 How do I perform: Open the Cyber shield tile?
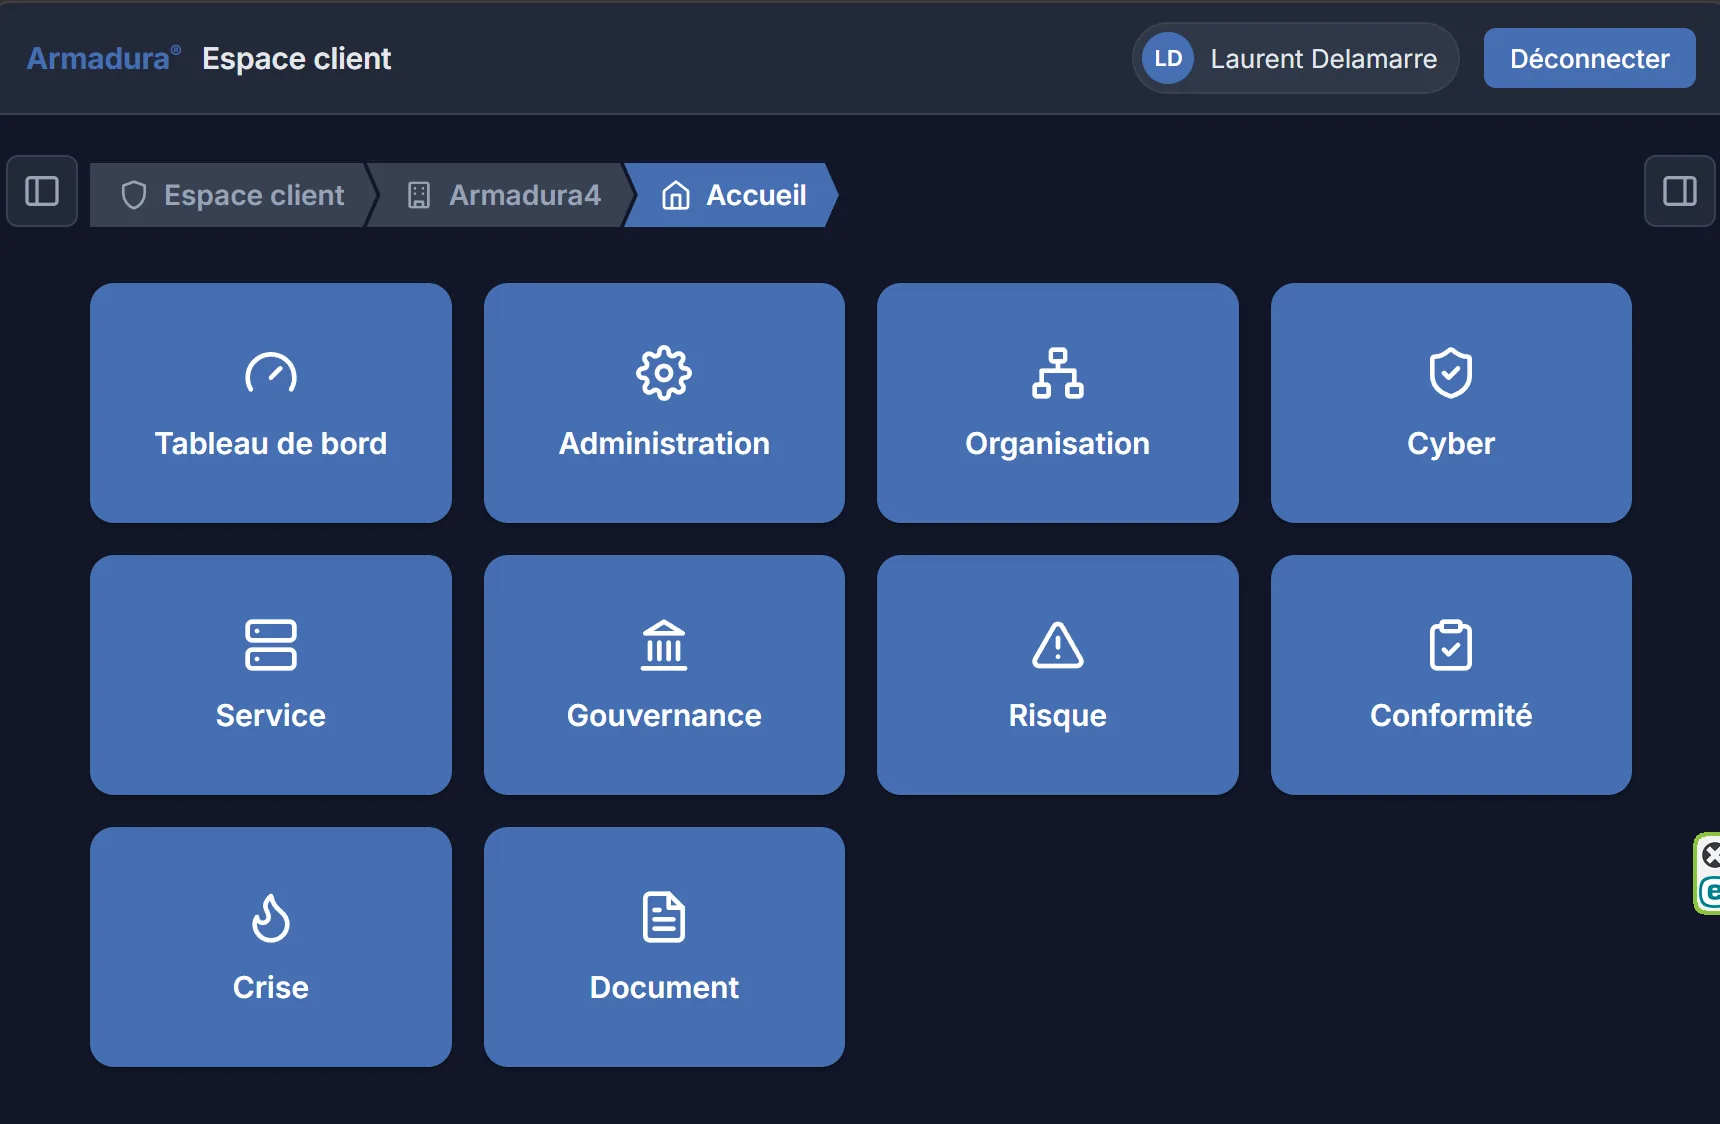coord(1451,403)
